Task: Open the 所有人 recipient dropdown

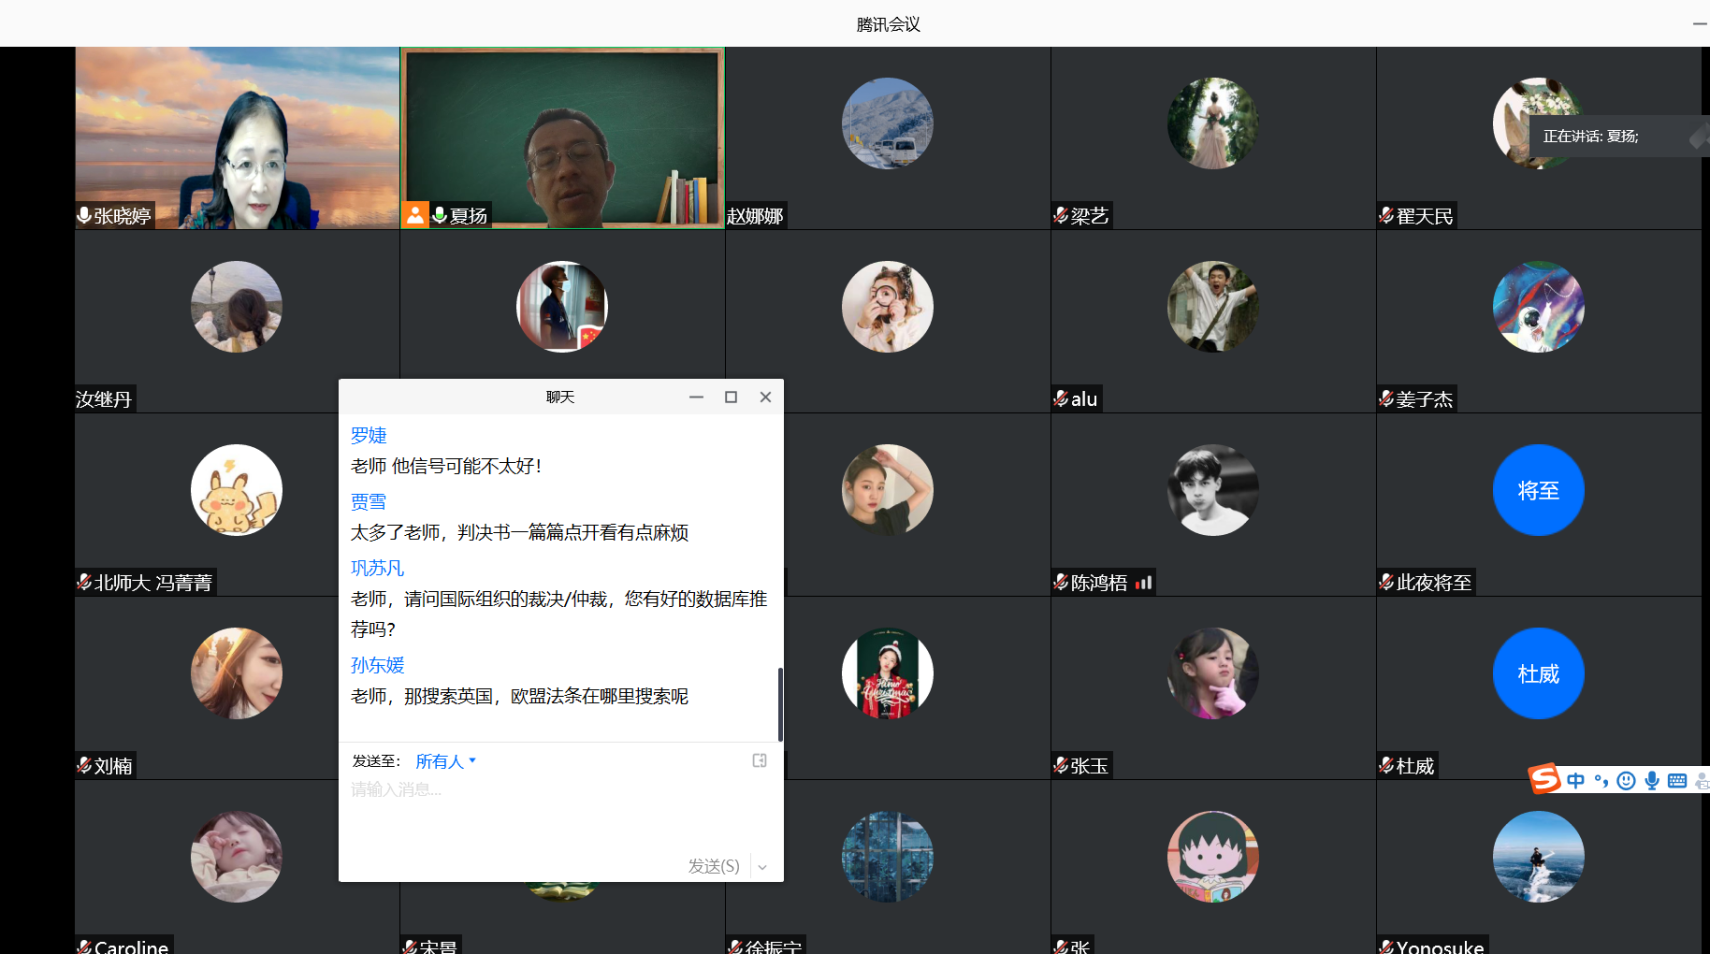Action: pos(445,761)
